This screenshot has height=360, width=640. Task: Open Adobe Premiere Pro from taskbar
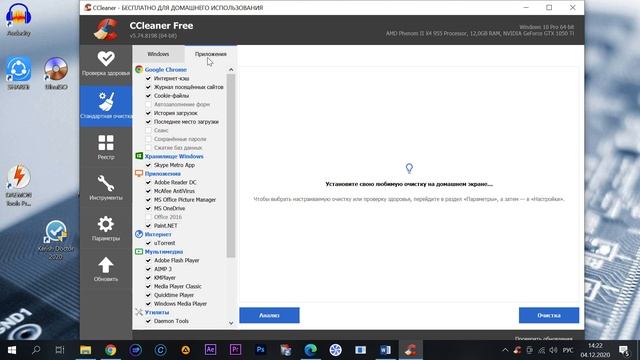tap(235, 350)
